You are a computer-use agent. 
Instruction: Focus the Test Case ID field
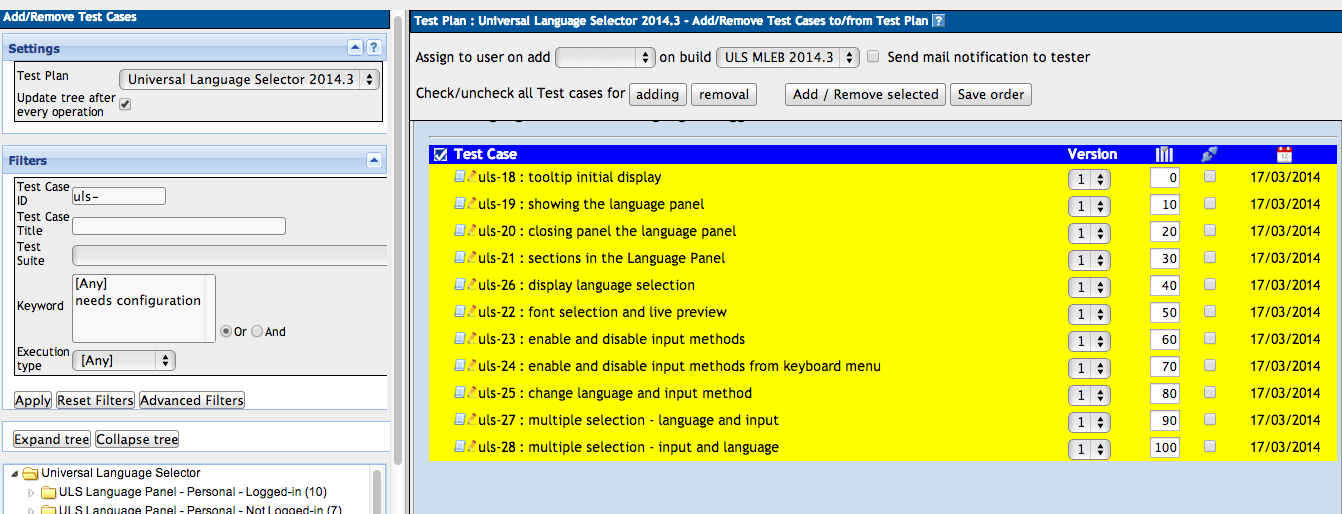click(119, 196)
